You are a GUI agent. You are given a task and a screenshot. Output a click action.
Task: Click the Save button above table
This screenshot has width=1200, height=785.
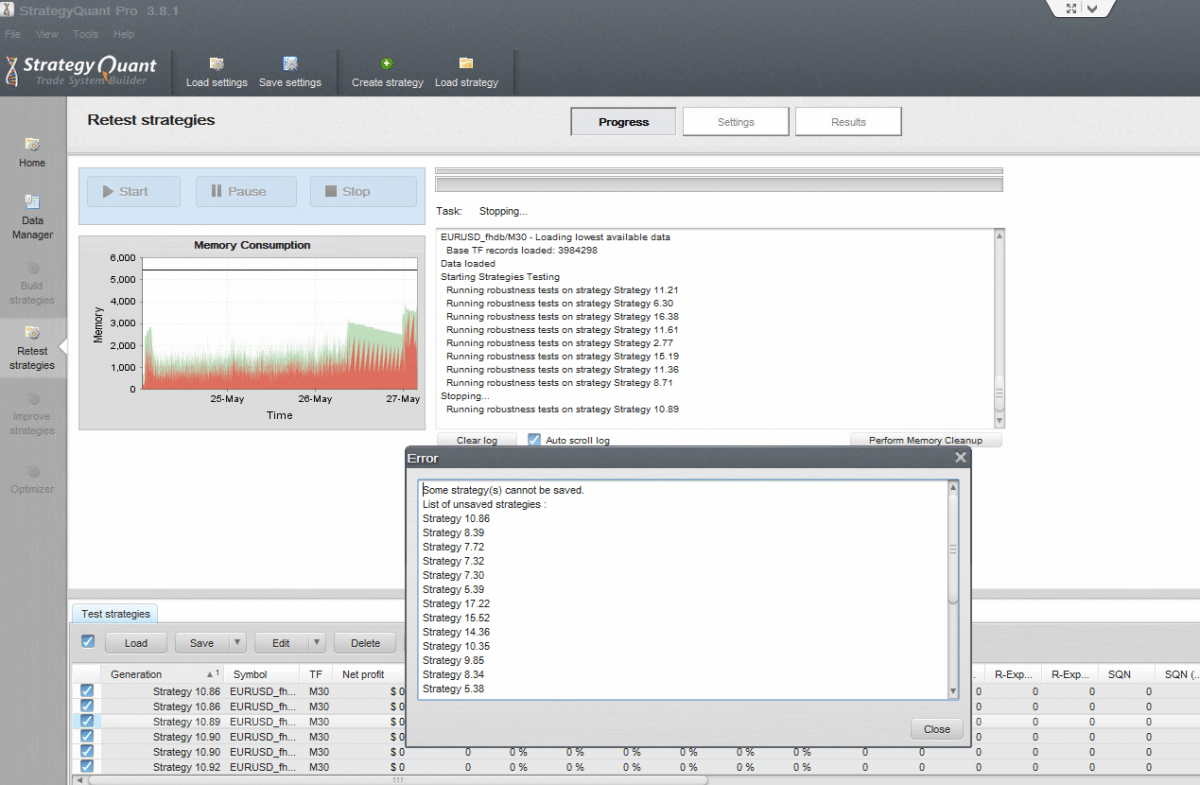(202, 643)
